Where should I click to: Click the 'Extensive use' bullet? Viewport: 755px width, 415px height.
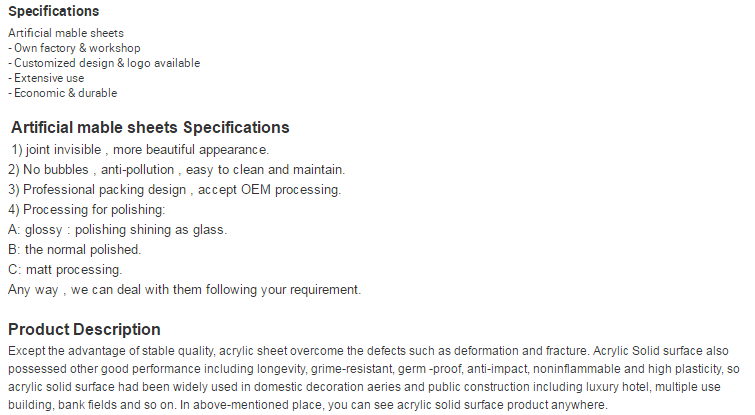coord(46,78)
